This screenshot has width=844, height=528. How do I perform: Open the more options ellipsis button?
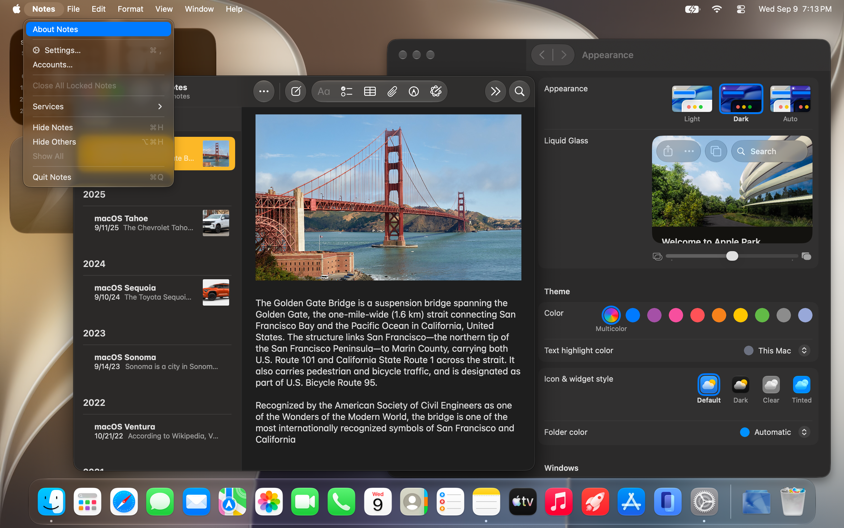tap(264, 91)
